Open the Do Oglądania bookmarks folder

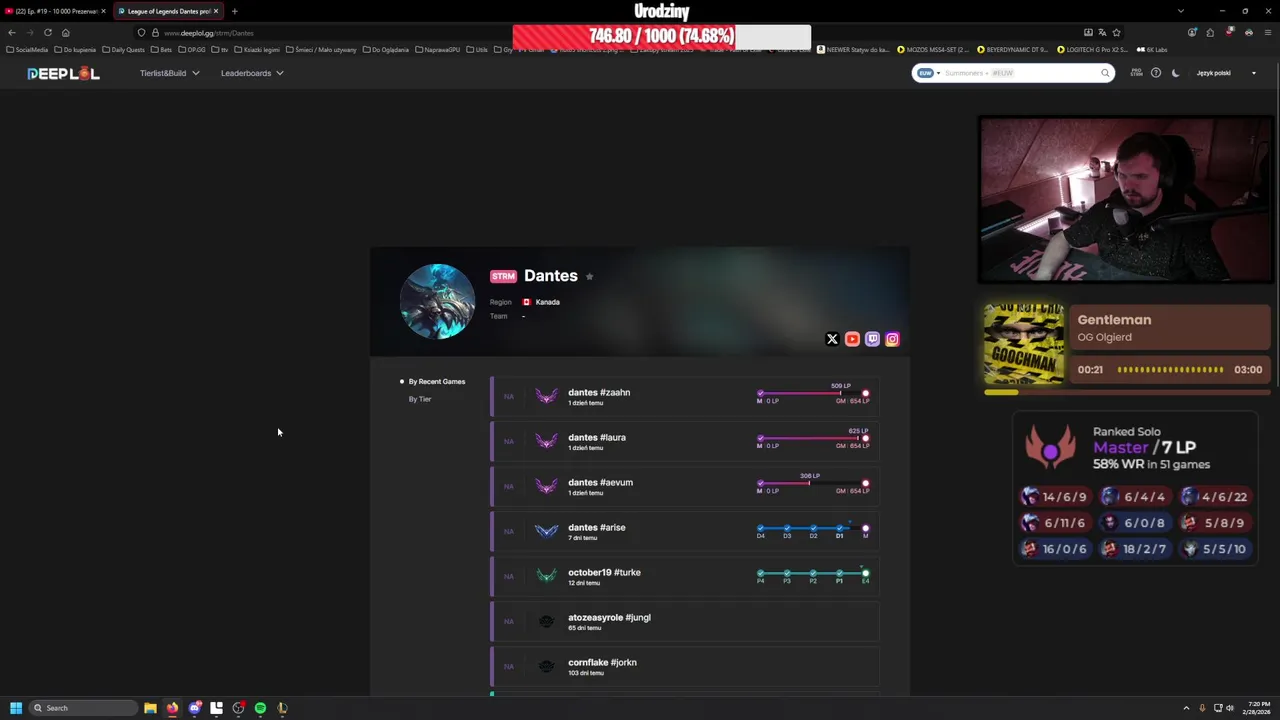pos(387,49)
